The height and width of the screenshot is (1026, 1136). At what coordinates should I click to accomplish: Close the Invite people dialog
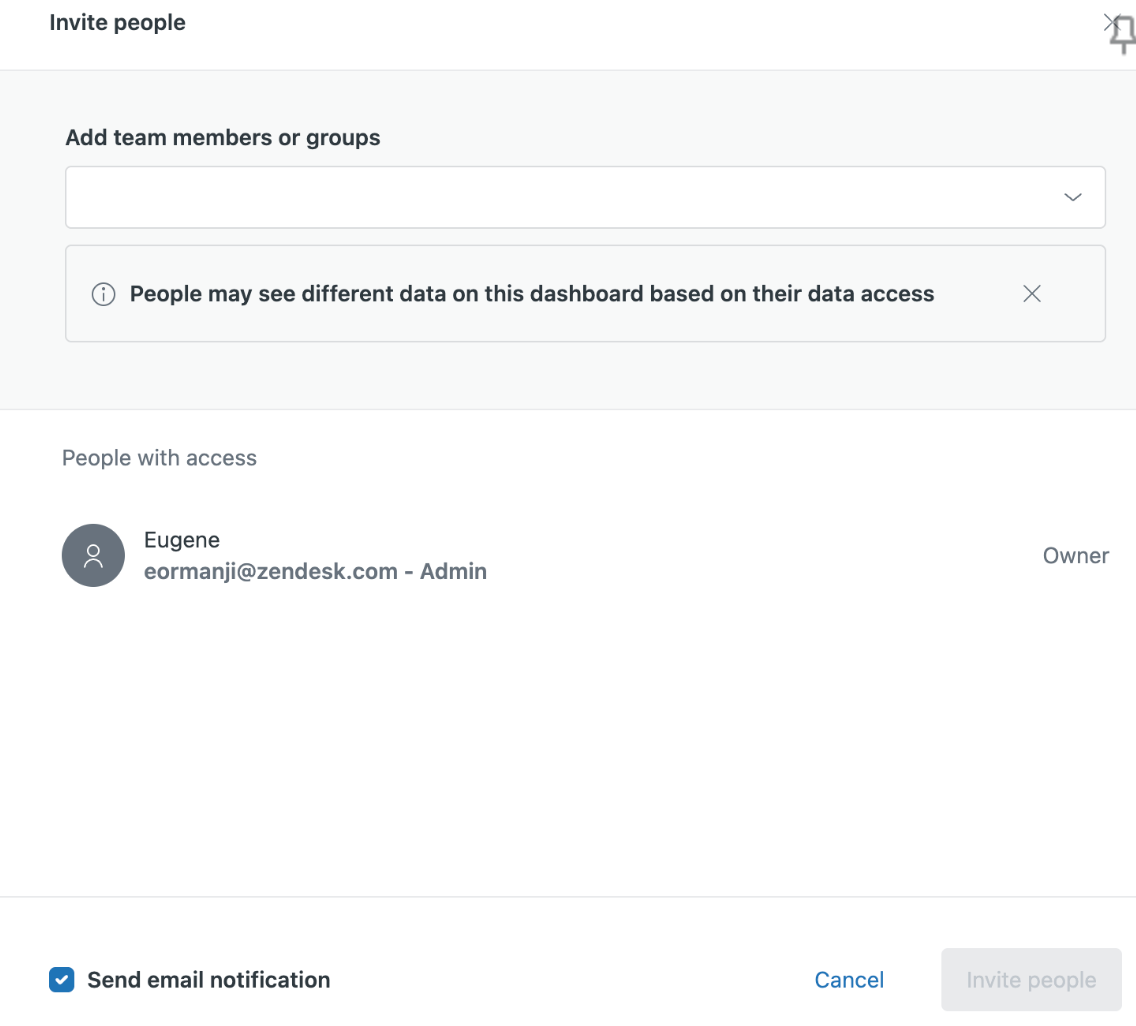pos(1108,22)
